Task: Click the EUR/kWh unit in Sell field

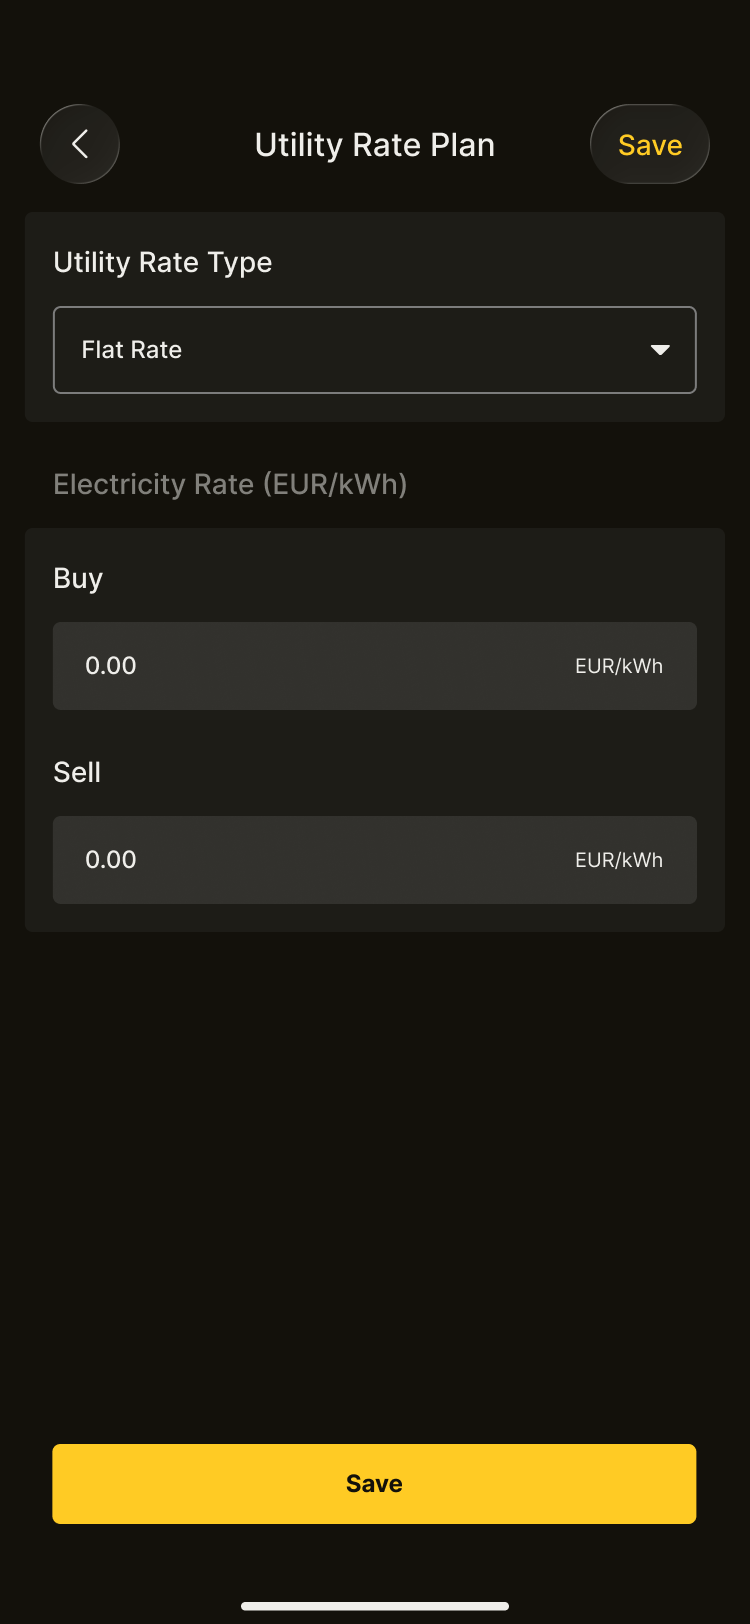Action: point(619,861)
